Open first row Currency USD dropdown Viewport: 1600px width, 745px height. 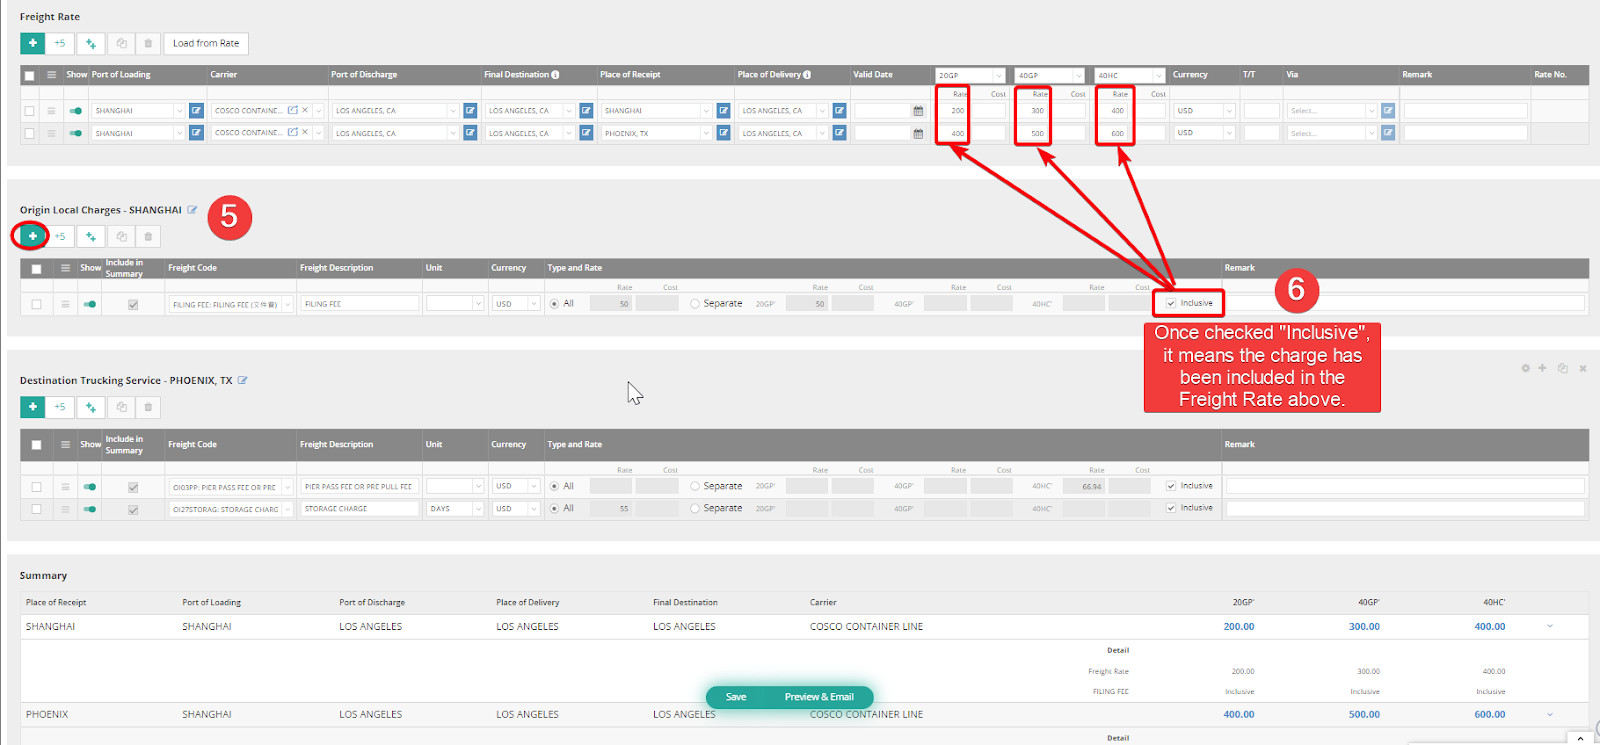1228,111
